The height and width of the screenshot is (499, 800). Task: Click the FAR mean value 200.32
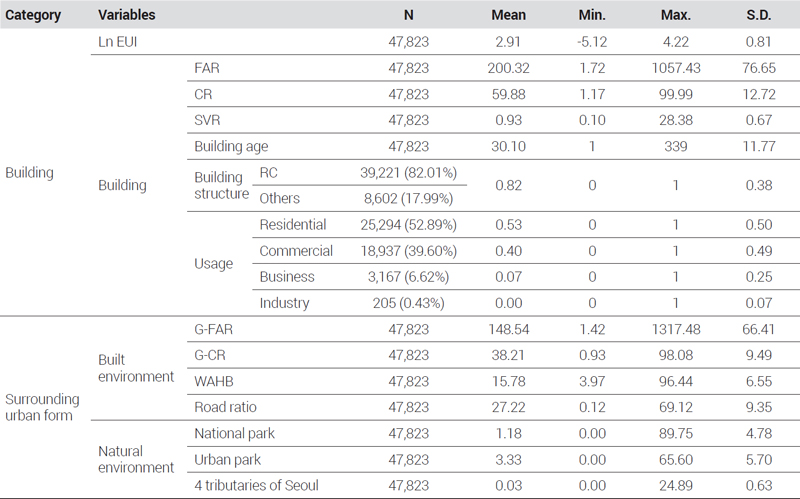(508, 68)
